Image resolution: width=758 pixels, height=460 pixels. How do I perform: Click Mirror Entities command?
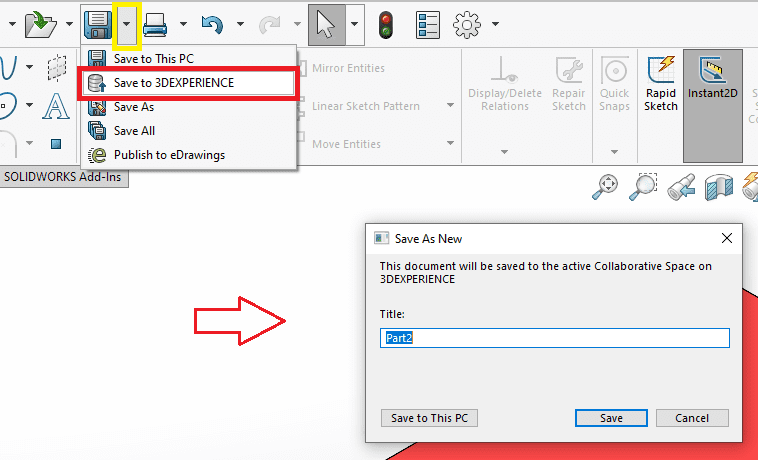tap(348, 68)
